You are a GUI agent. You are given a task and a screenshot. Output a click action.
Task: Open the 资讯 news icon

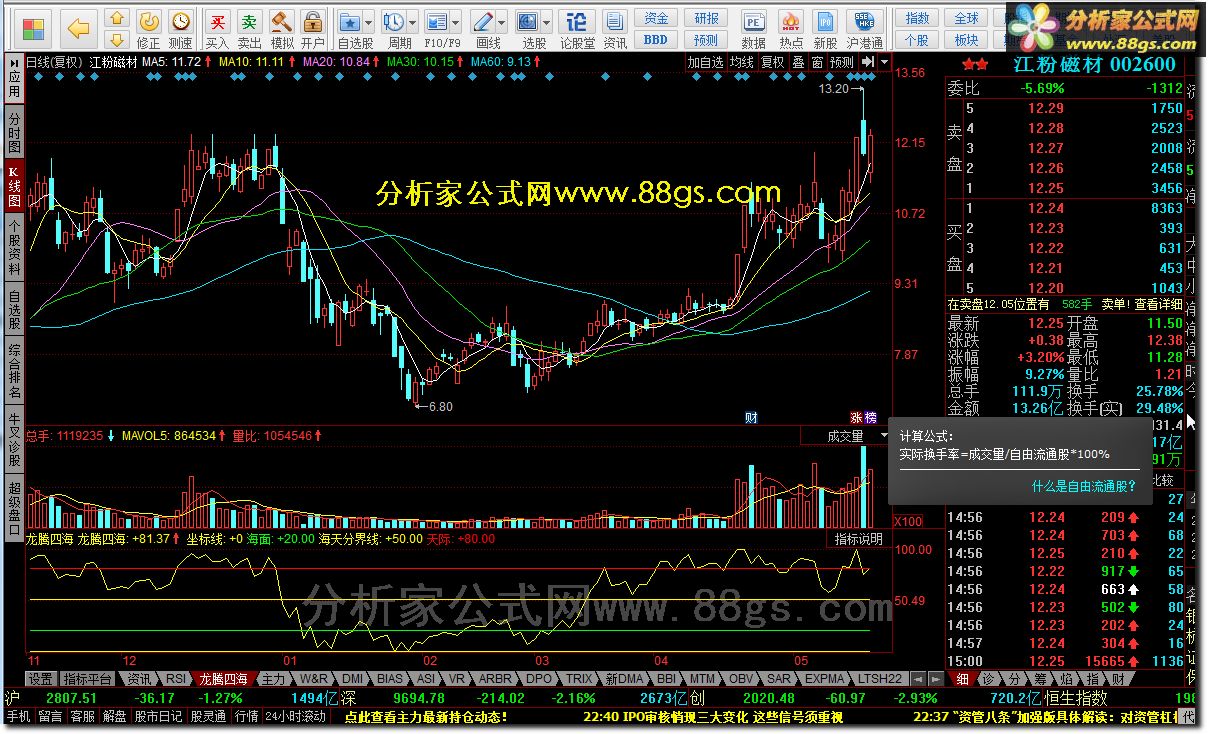tap(615, 28)
